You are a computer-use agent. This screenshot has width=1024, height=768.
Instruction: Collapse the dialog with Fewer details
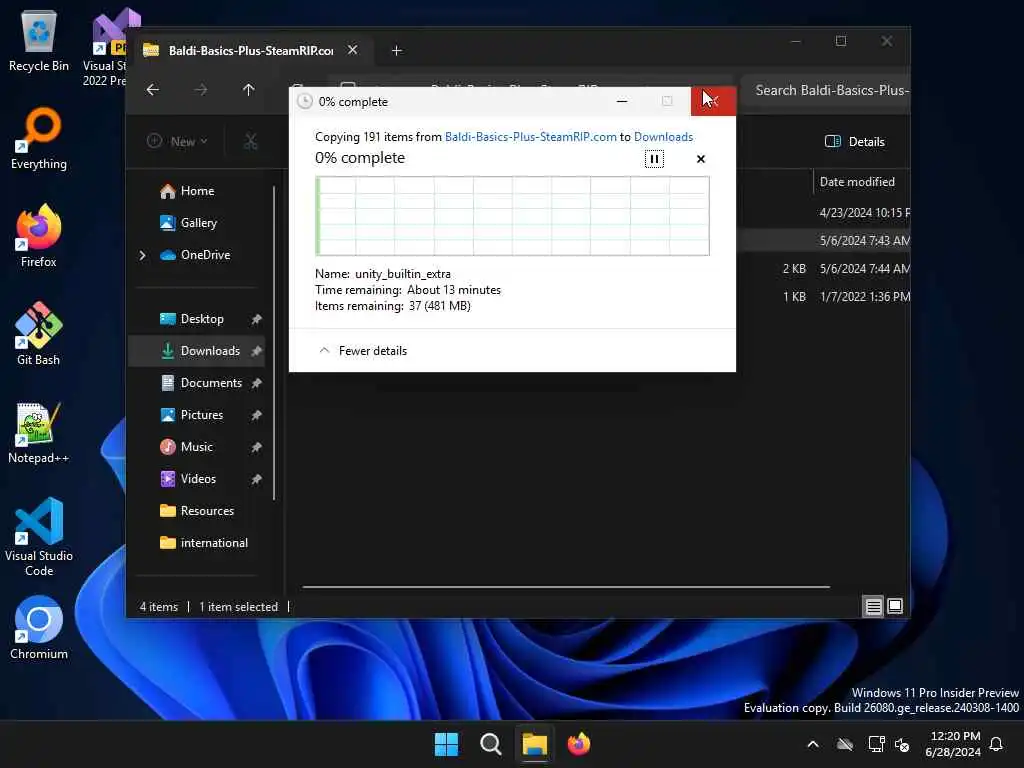point(363,351)
